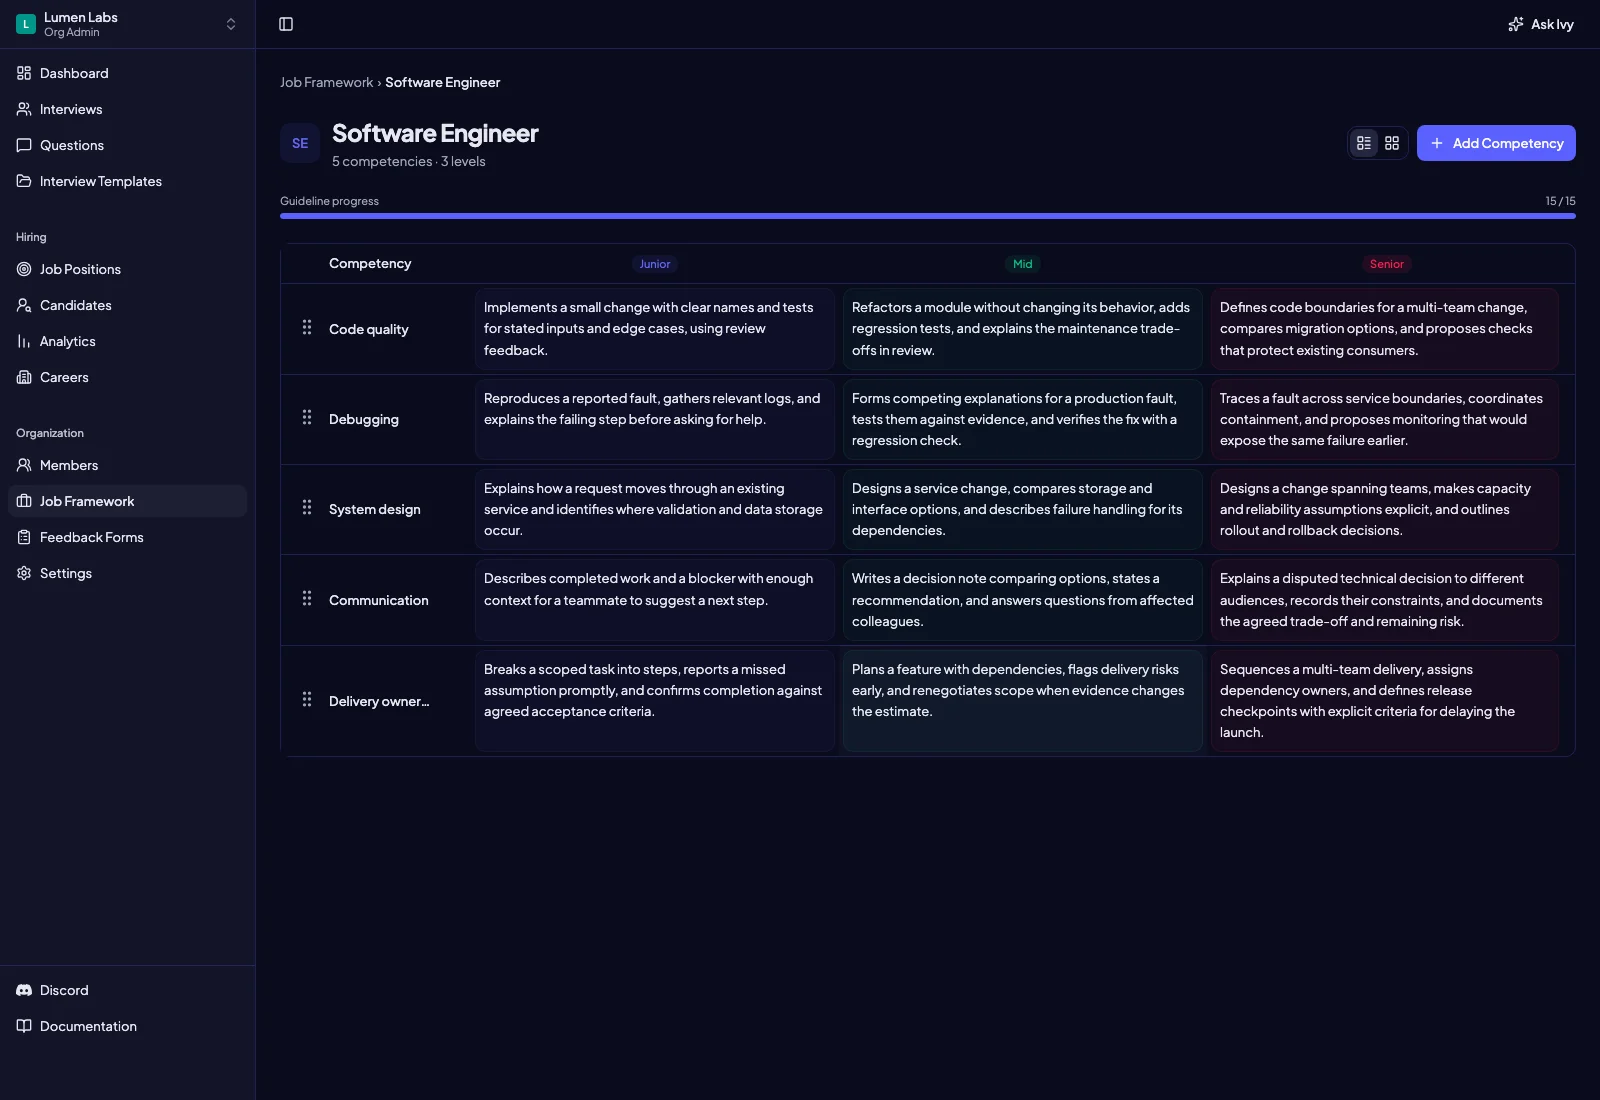Grab the drag handle for System design
This screenshot has height=1100, width=1600.
pyautogui.click(x=307, y=508)
